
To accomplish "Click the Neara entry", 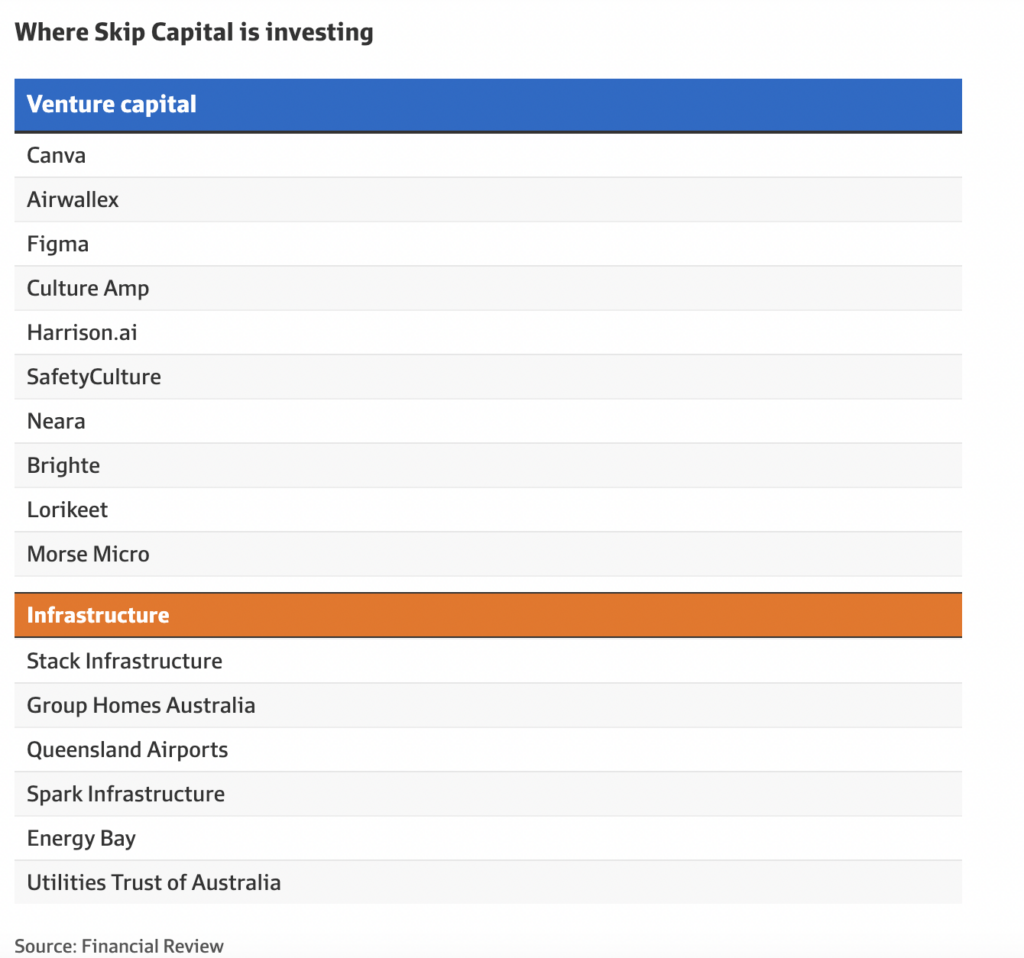I will pos(56,421).
